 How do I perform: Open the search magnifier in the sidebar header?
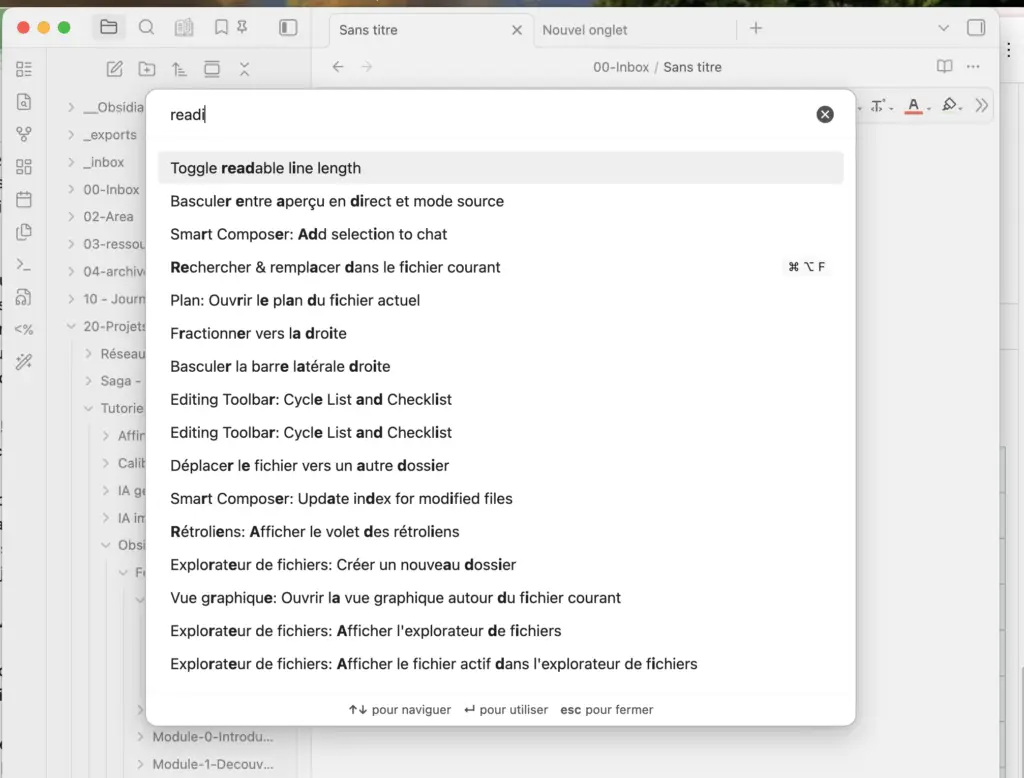(146, 28)
